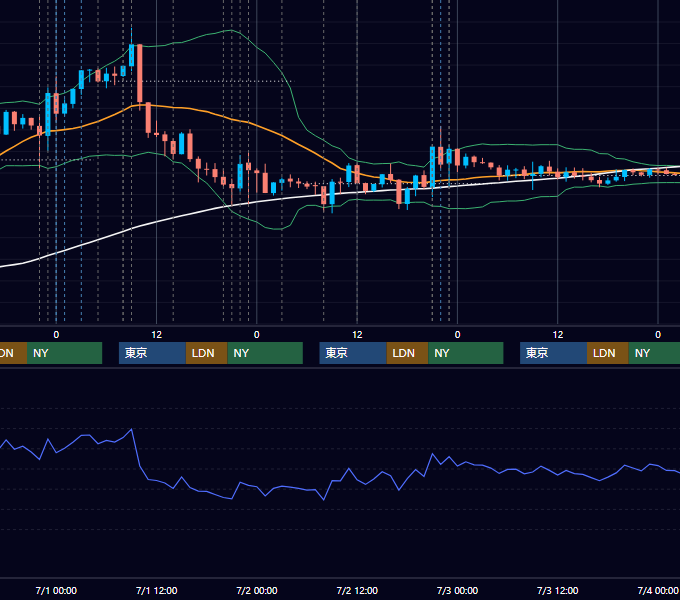The width and height of the screenshot is (680, 600).
Task: Select the green upper Bollinger band peak
Action: click(231, 30)
